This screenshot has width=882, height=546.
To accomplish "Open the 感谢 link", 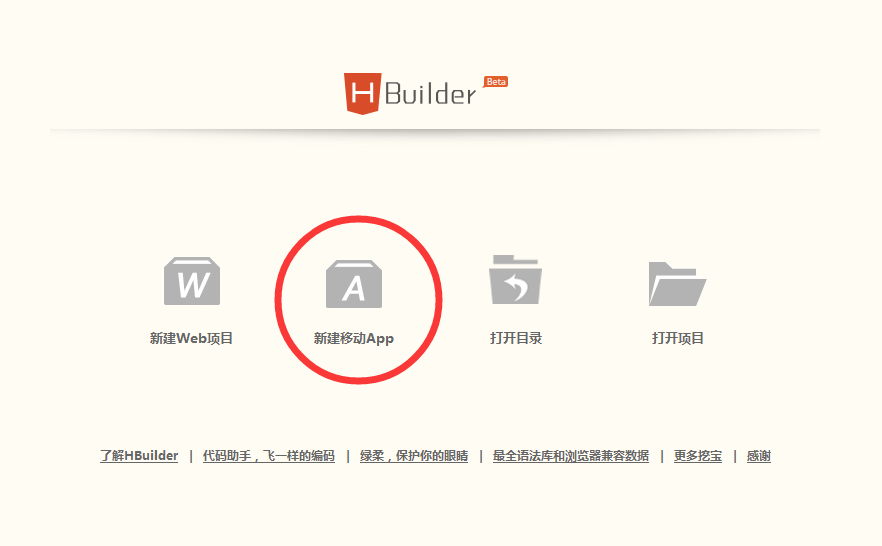I will 759,456.
